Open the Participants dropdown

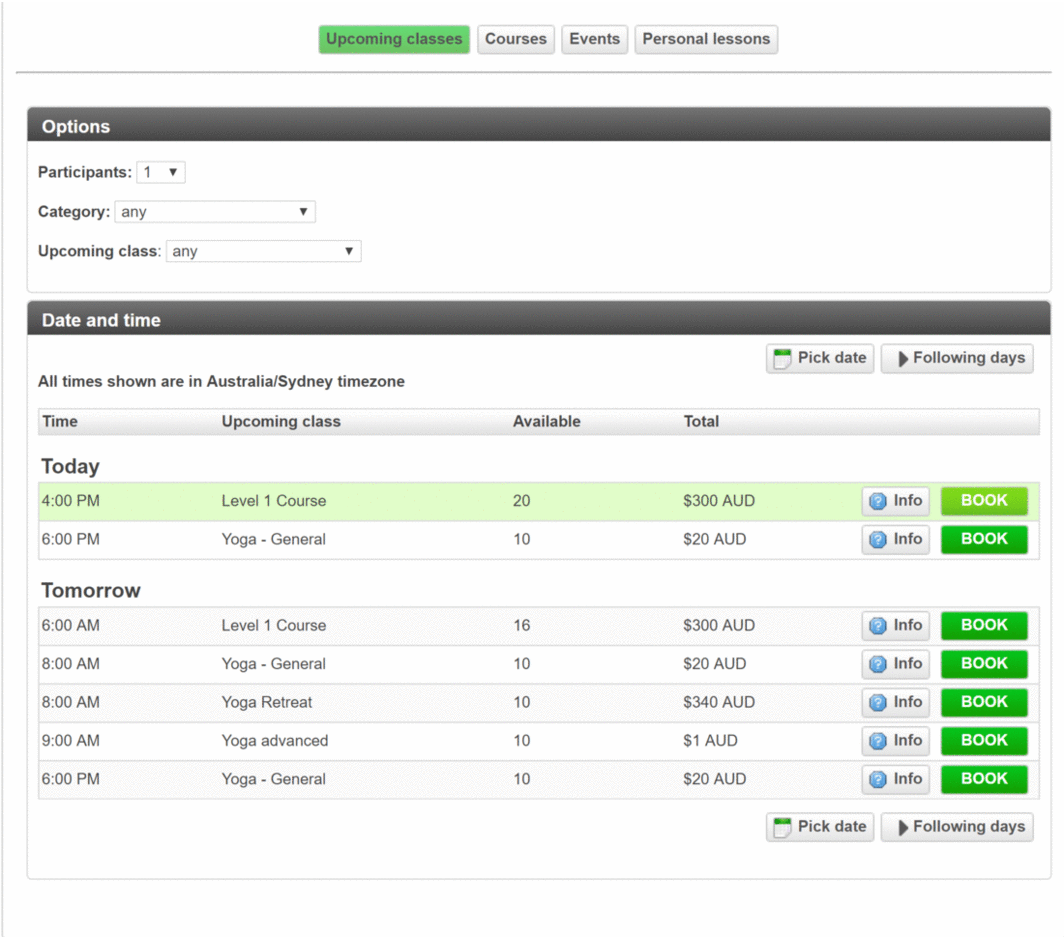pyautogui.click(x=161, y=173)
